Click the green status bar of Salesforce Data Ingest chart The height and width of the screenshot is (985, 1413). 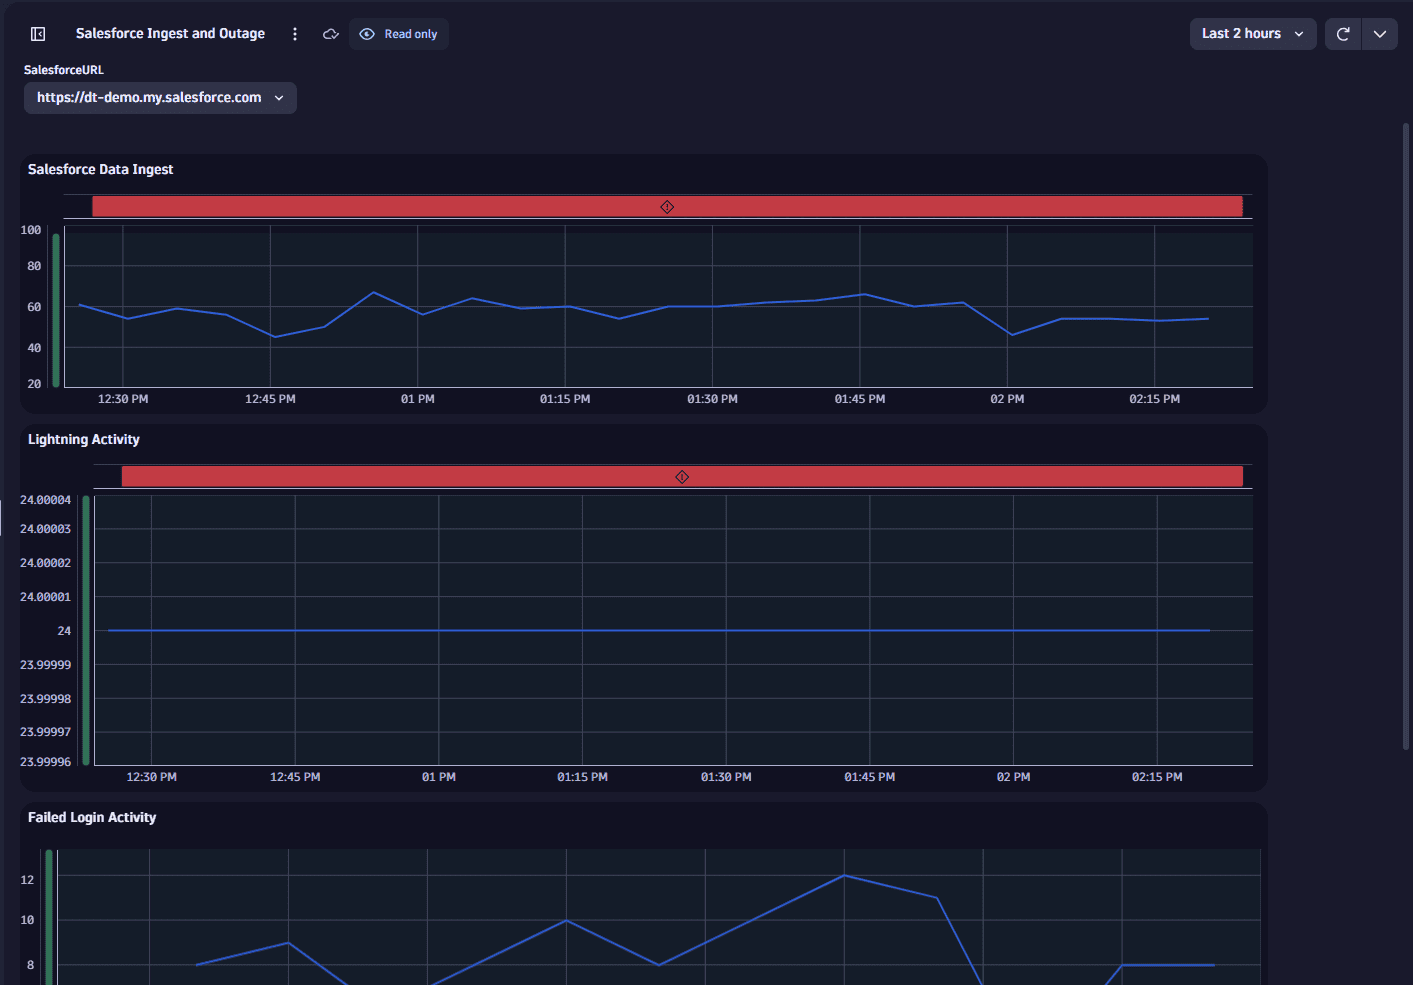tap(56, 310)
